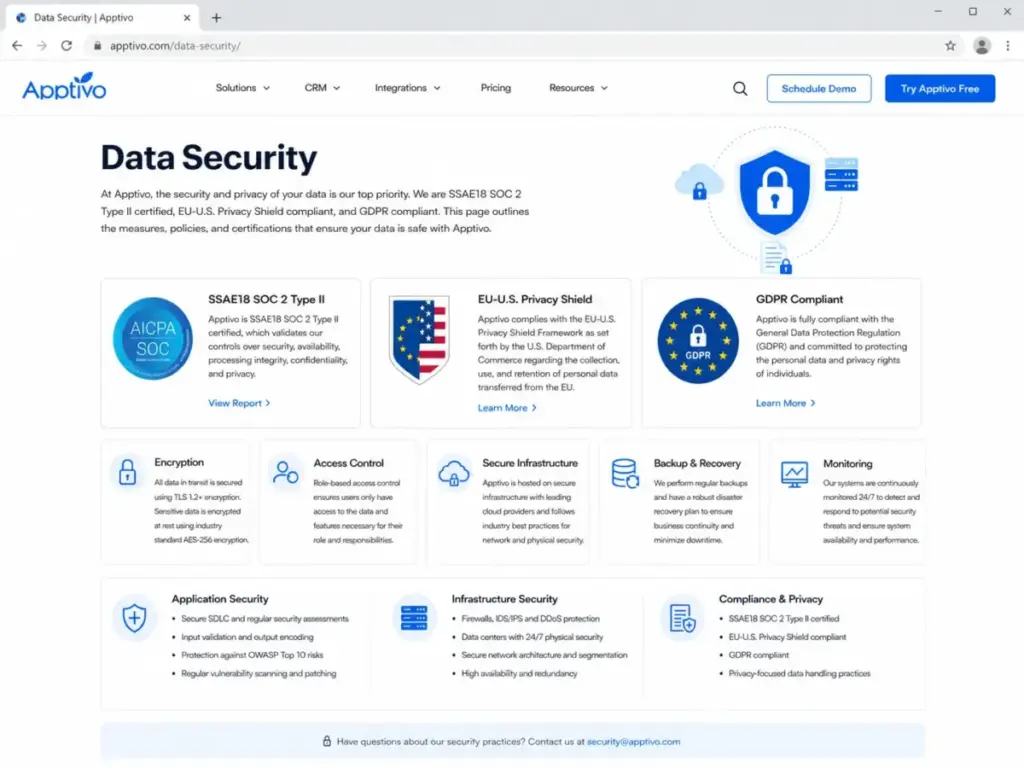The image size is (1024, 768).
Task: Click the Access Control user icon
Action: pos(285,472)
